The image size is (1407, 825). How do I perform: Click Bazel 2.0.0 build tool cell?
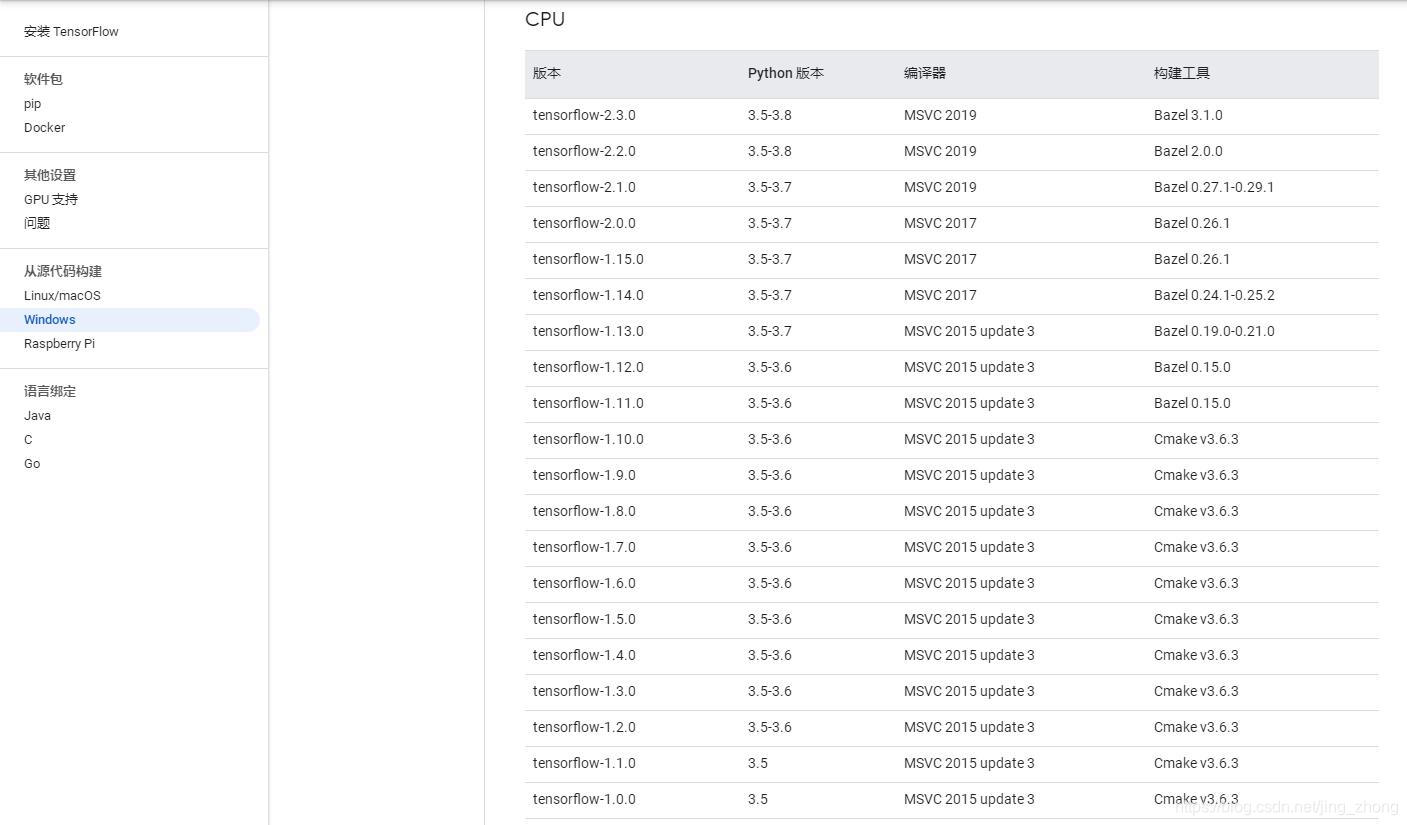(x=1188, y=151)
